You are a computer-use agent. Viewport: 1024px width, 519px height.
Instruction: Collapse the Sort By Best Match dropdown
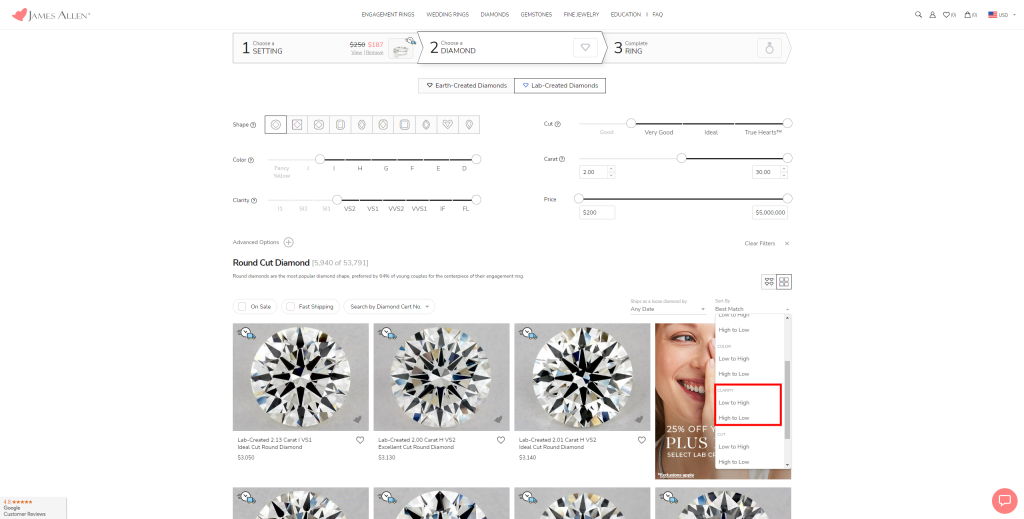click(752, 309)
